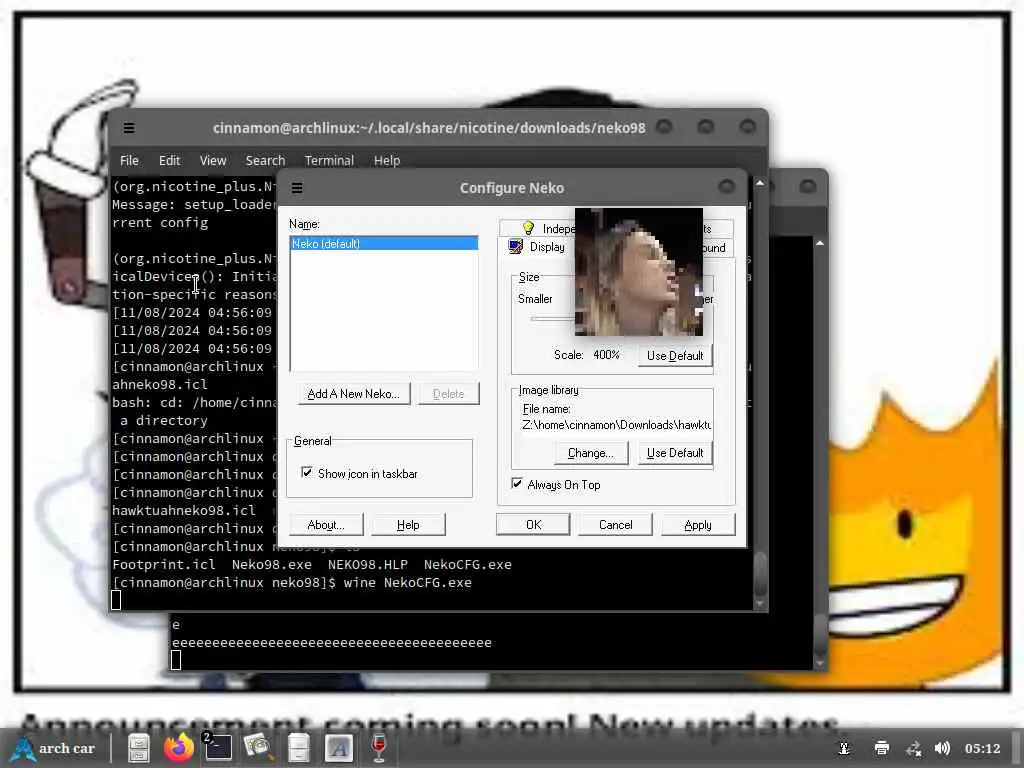
Task: Open the terminal File menu
Action: pyautogui.click(x=129, y=161)
